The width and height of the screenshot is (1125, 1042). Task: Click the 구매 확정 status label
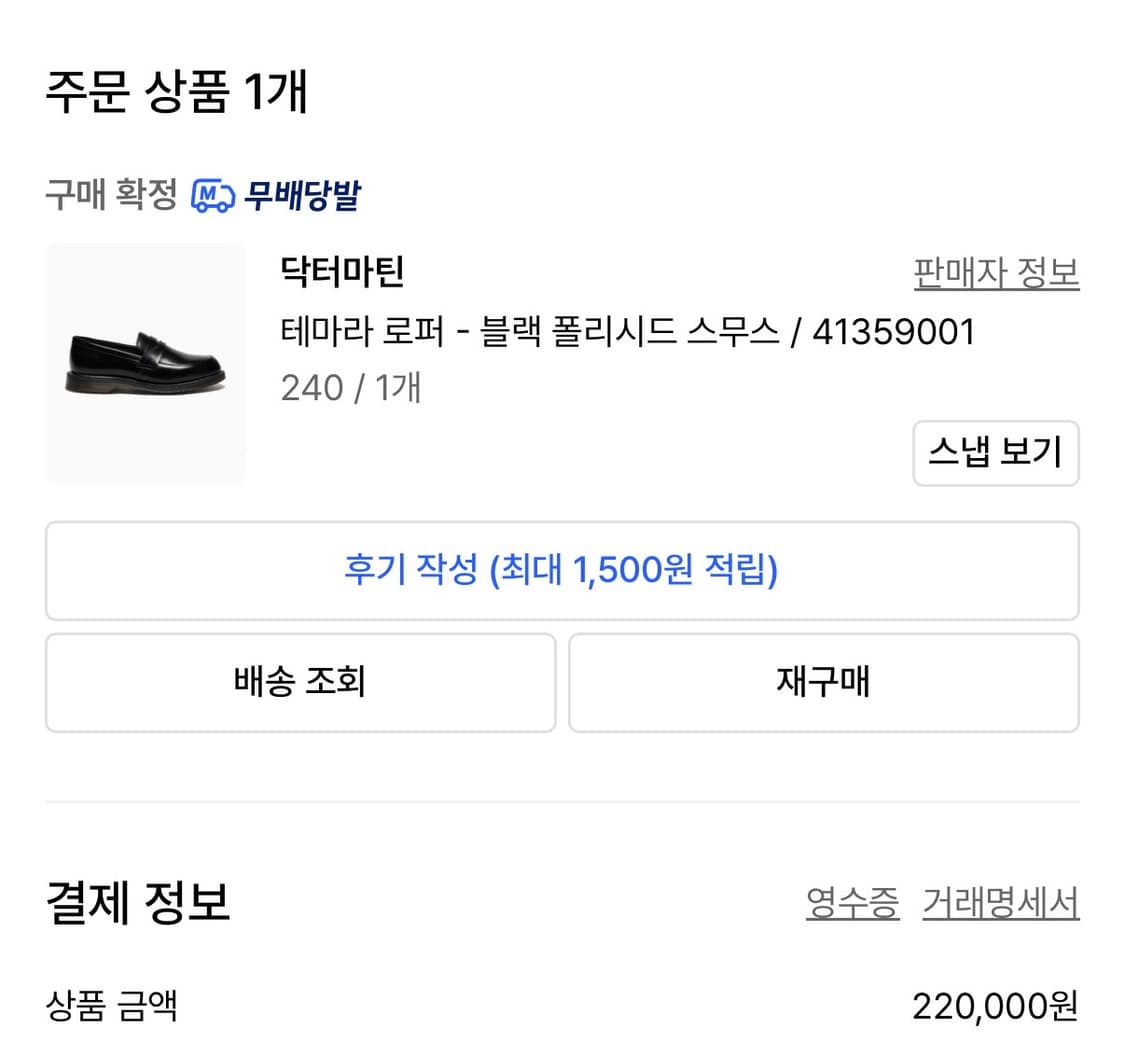pyautogui.click(x=104, y=196)
